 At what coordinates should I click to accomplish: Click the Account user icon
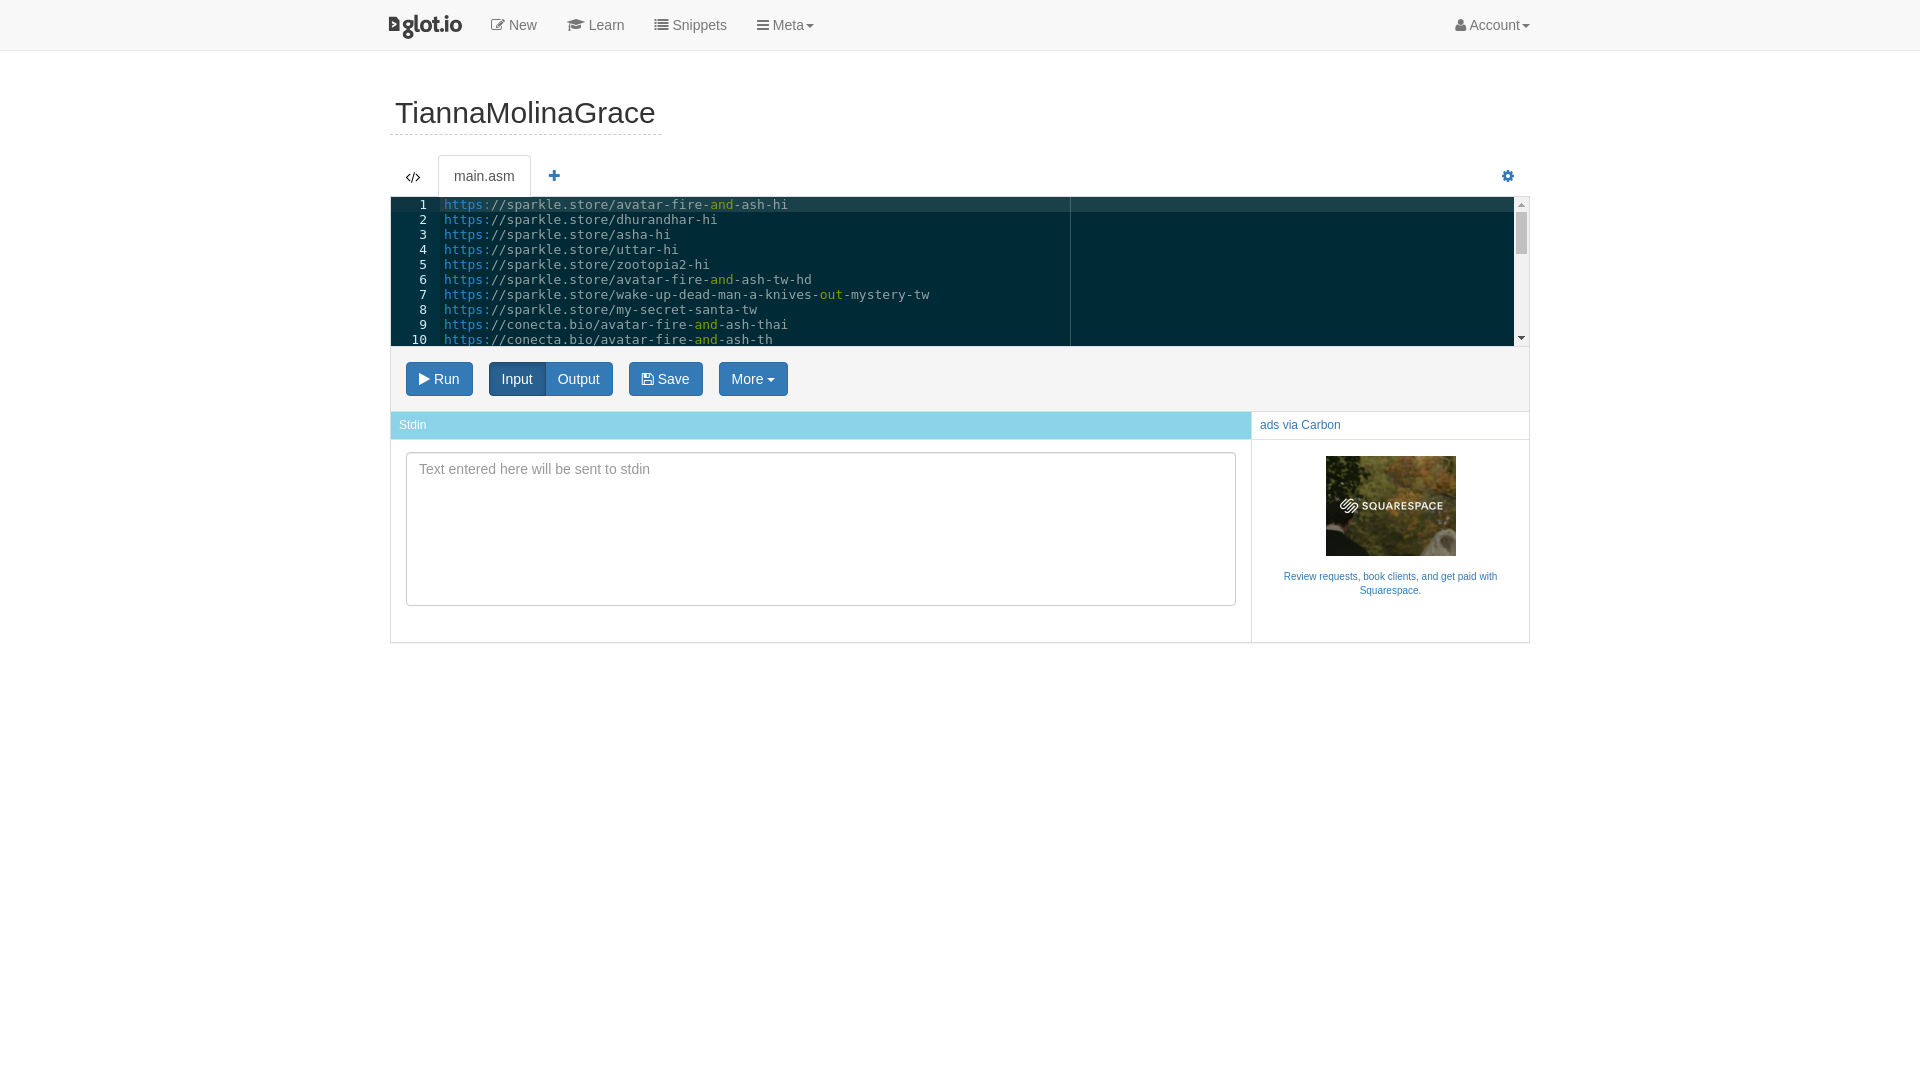1460,25
